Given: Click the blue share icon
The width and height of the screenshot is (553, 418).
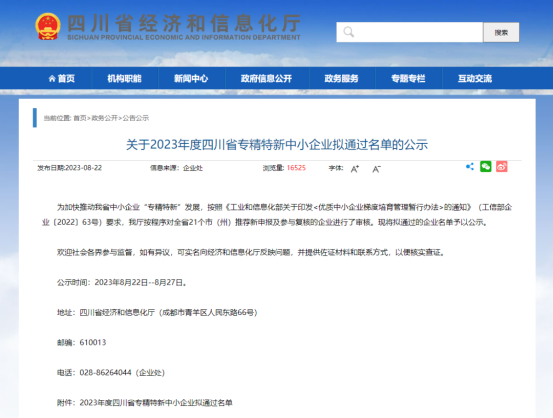Looking at the screenshot, I should coord(470,166).
